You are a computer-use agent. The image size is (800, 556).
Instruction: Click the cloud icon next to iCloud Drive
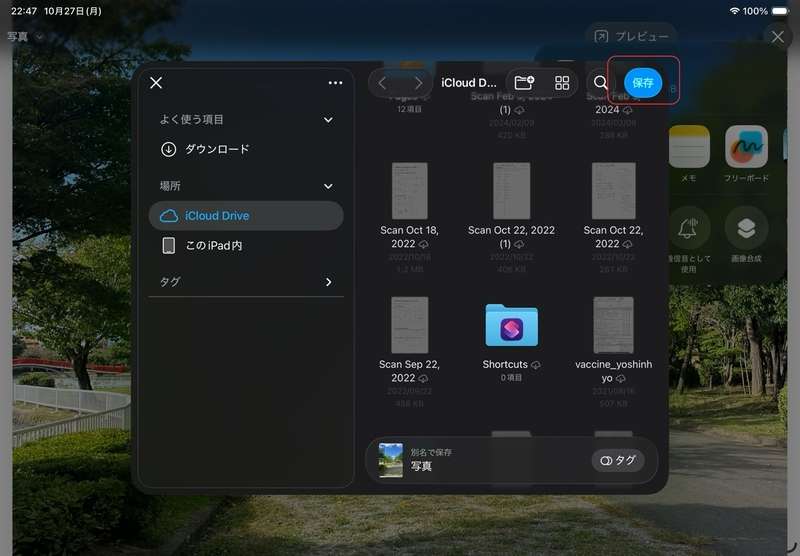pyautogui.click(x=169, y=216)
